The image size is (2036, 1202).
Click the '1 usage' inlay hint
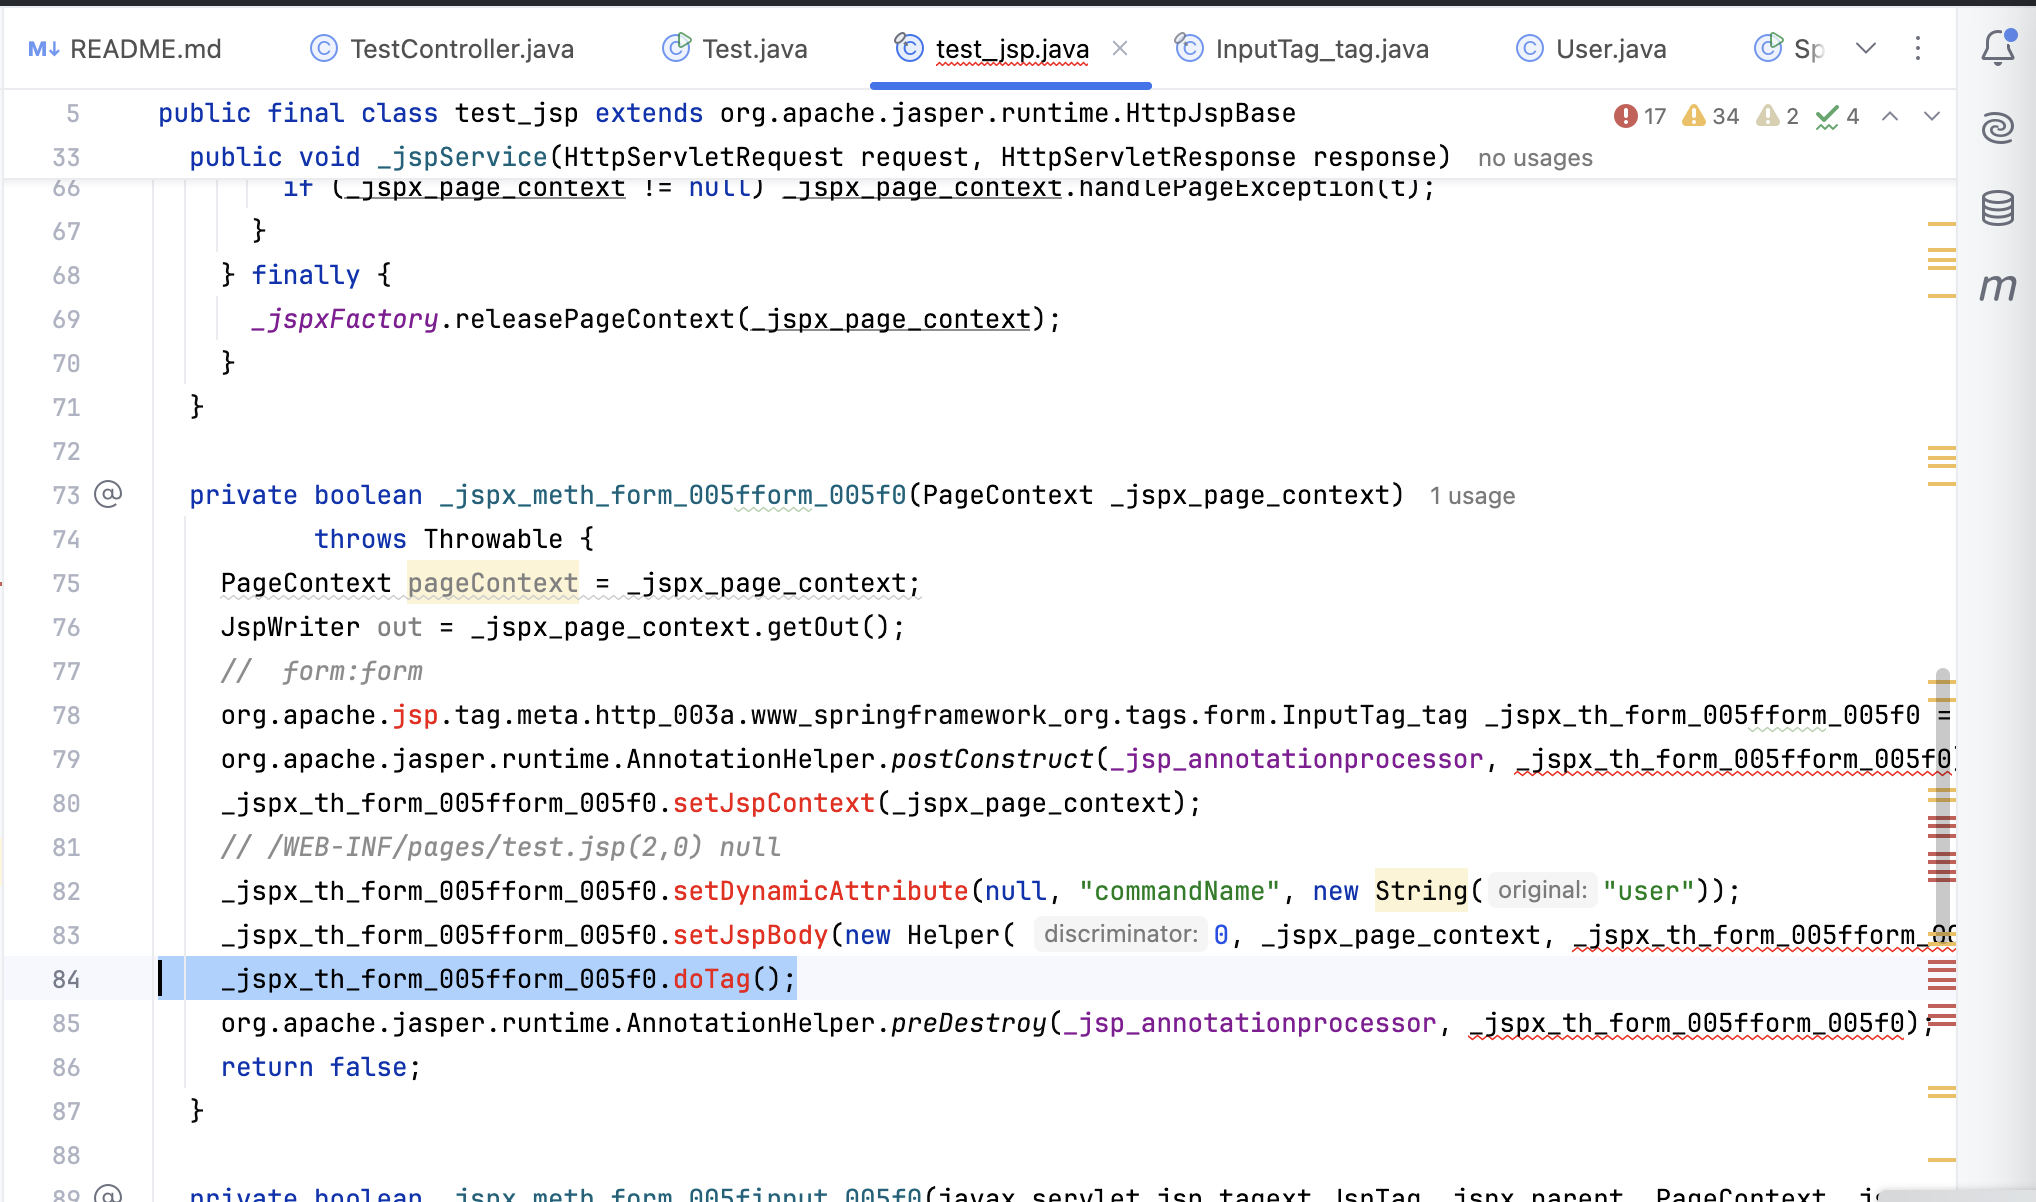coord(1472,496)
